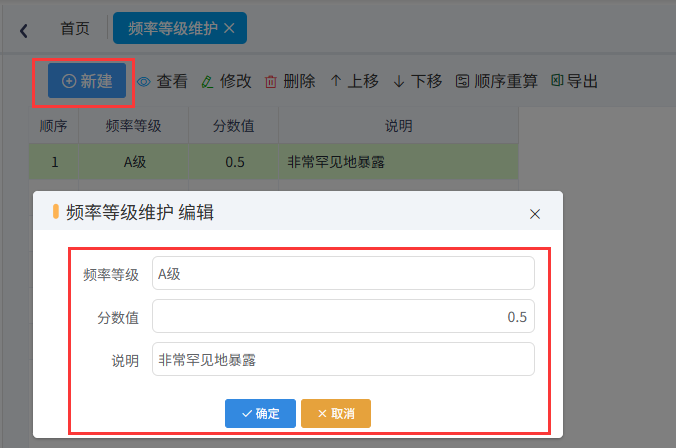This screenshot has height=448, width=676.
Task: Close the 频率等级维护 编辑 dialog
Action: coord(535,214)
